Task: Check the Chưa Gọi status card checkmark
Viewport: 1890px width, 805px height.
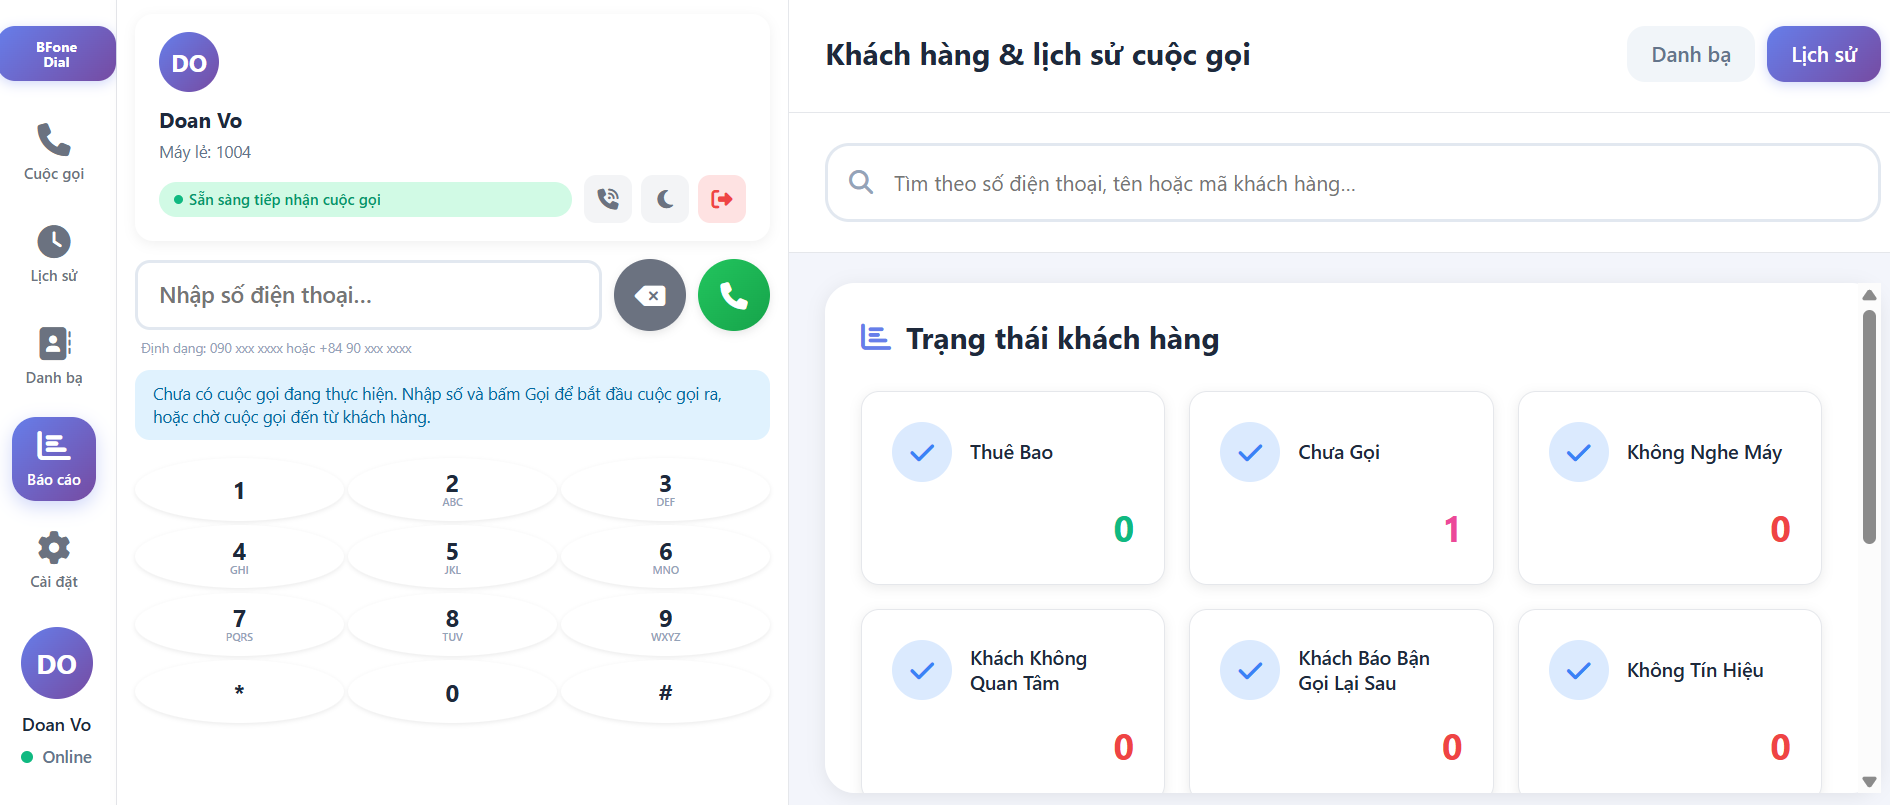Action: (x=1249, y=452)
